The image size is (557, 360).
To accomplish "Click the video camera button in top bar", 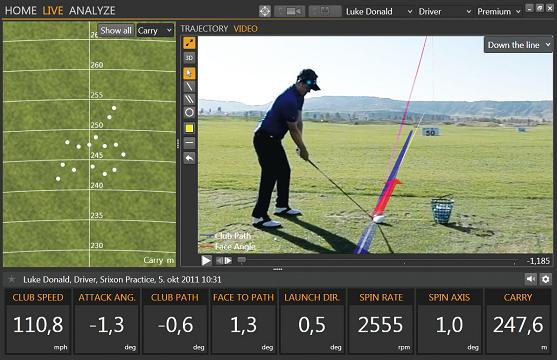I will pos(290,11).
